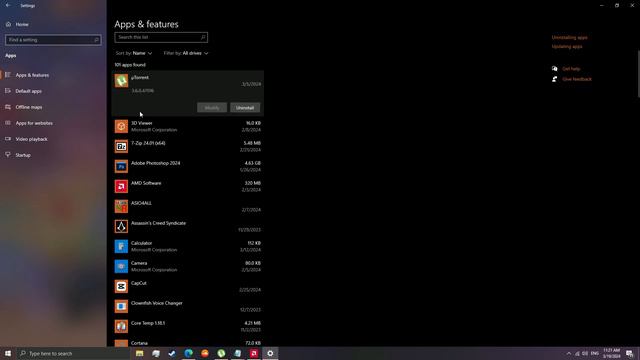The width and height of the screenshot is (640, 360).
Task: Click the Give feedback person icon
Action: pyautogui.click(x=554, y=79)
